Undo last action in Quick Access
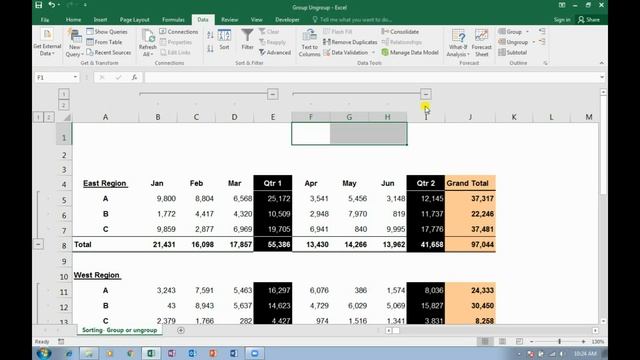The image size is (640, 360). pyautogui.click(x=51, y=5)
